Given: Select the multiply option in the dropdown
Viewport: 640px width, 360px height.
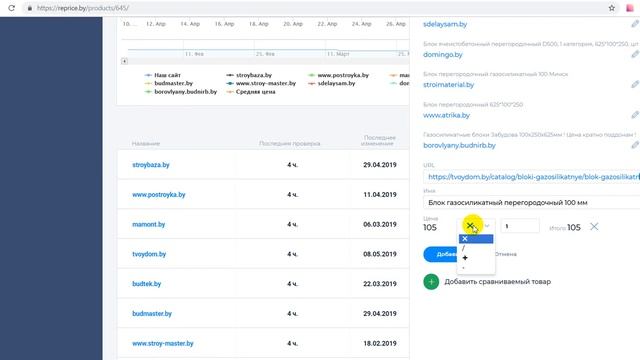Looking at the screenshot, I should point(476,239).
